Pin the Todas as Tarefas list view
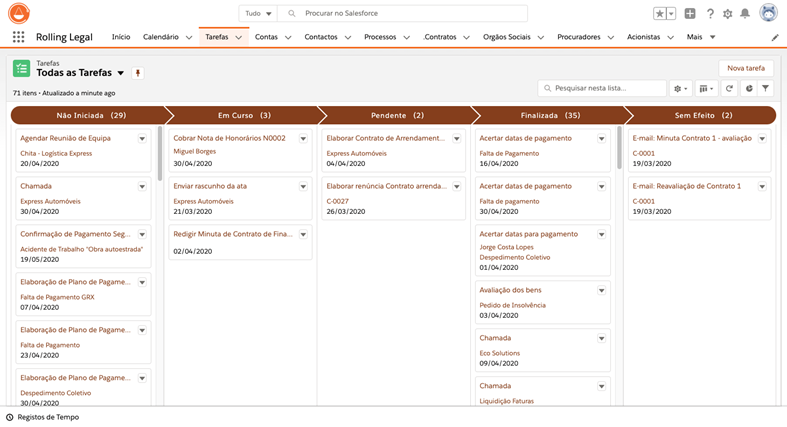Image resolution: width=787 pixels, height=427 pixels. tap(138, 73)
